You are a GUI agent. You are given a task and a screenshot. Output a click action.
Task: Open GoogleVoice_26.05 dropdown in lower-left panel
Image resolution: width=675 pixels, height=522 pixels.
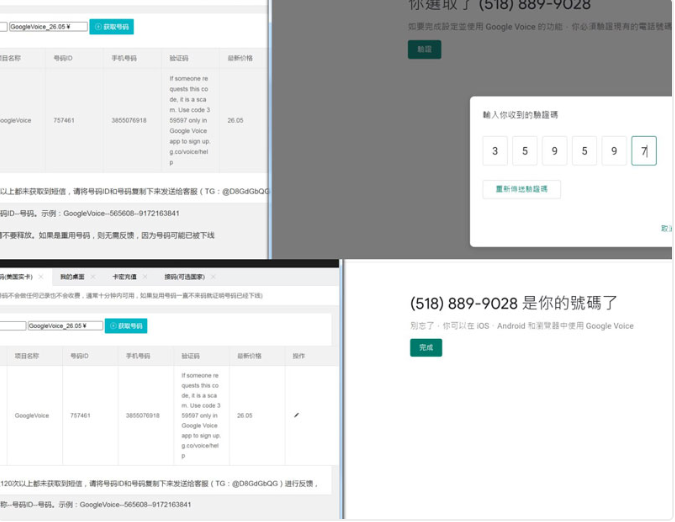click(65, 326)
